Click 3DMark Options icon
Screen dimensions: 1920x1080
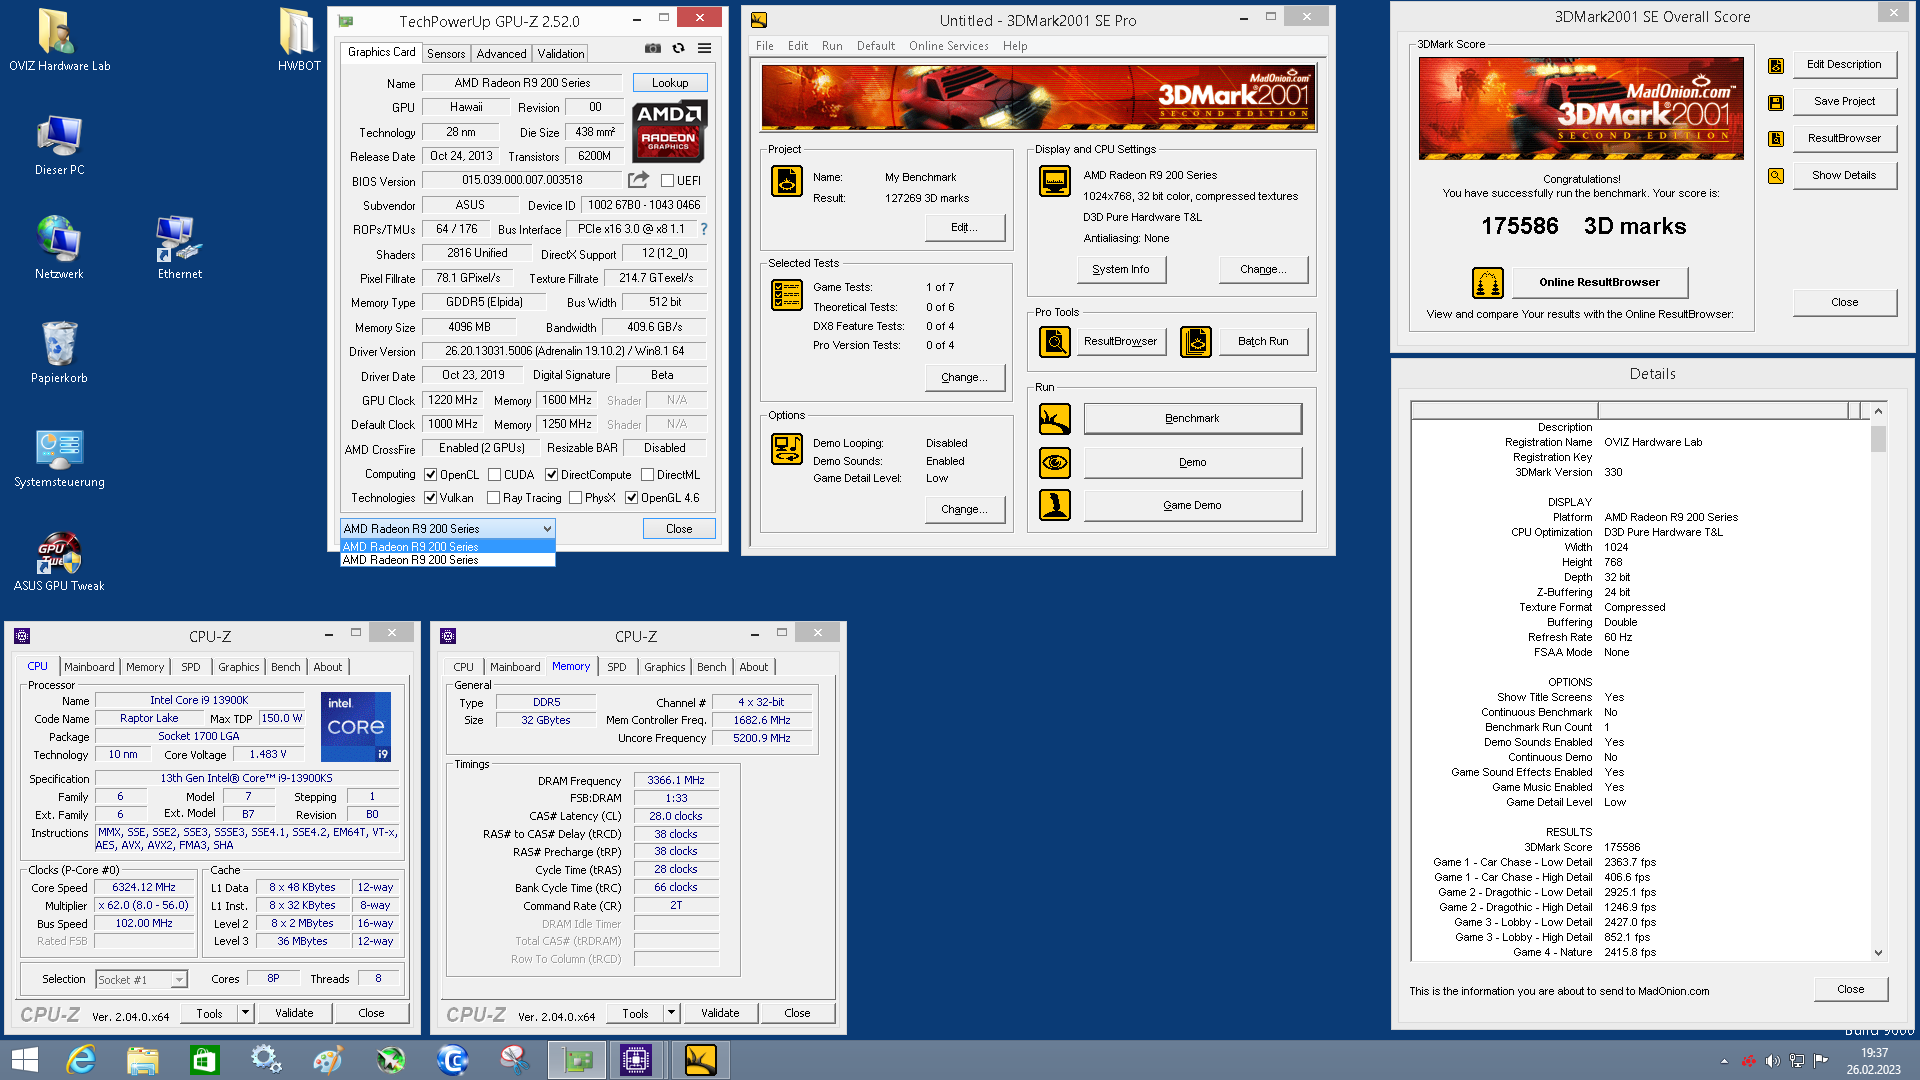click(x=787, y=449)
